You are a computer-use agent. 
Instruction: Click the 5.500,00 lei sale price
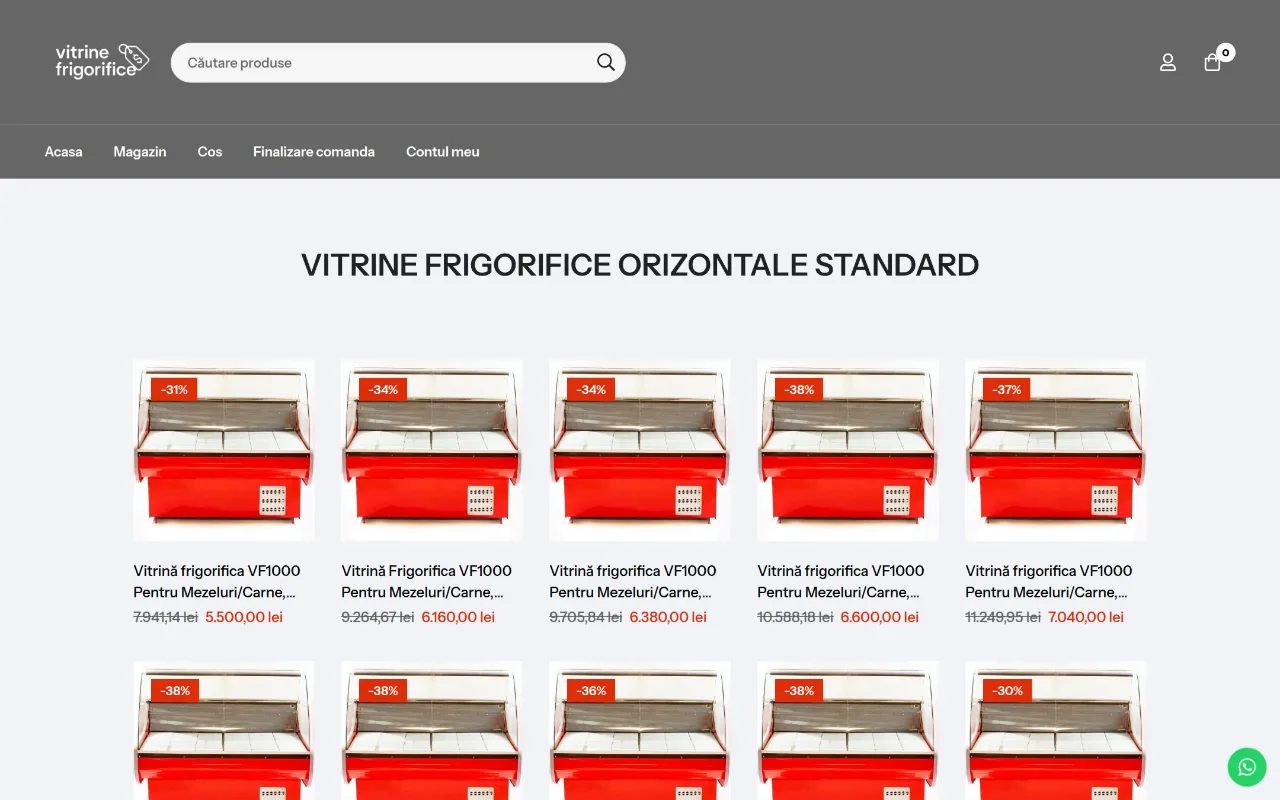(244, 617)
